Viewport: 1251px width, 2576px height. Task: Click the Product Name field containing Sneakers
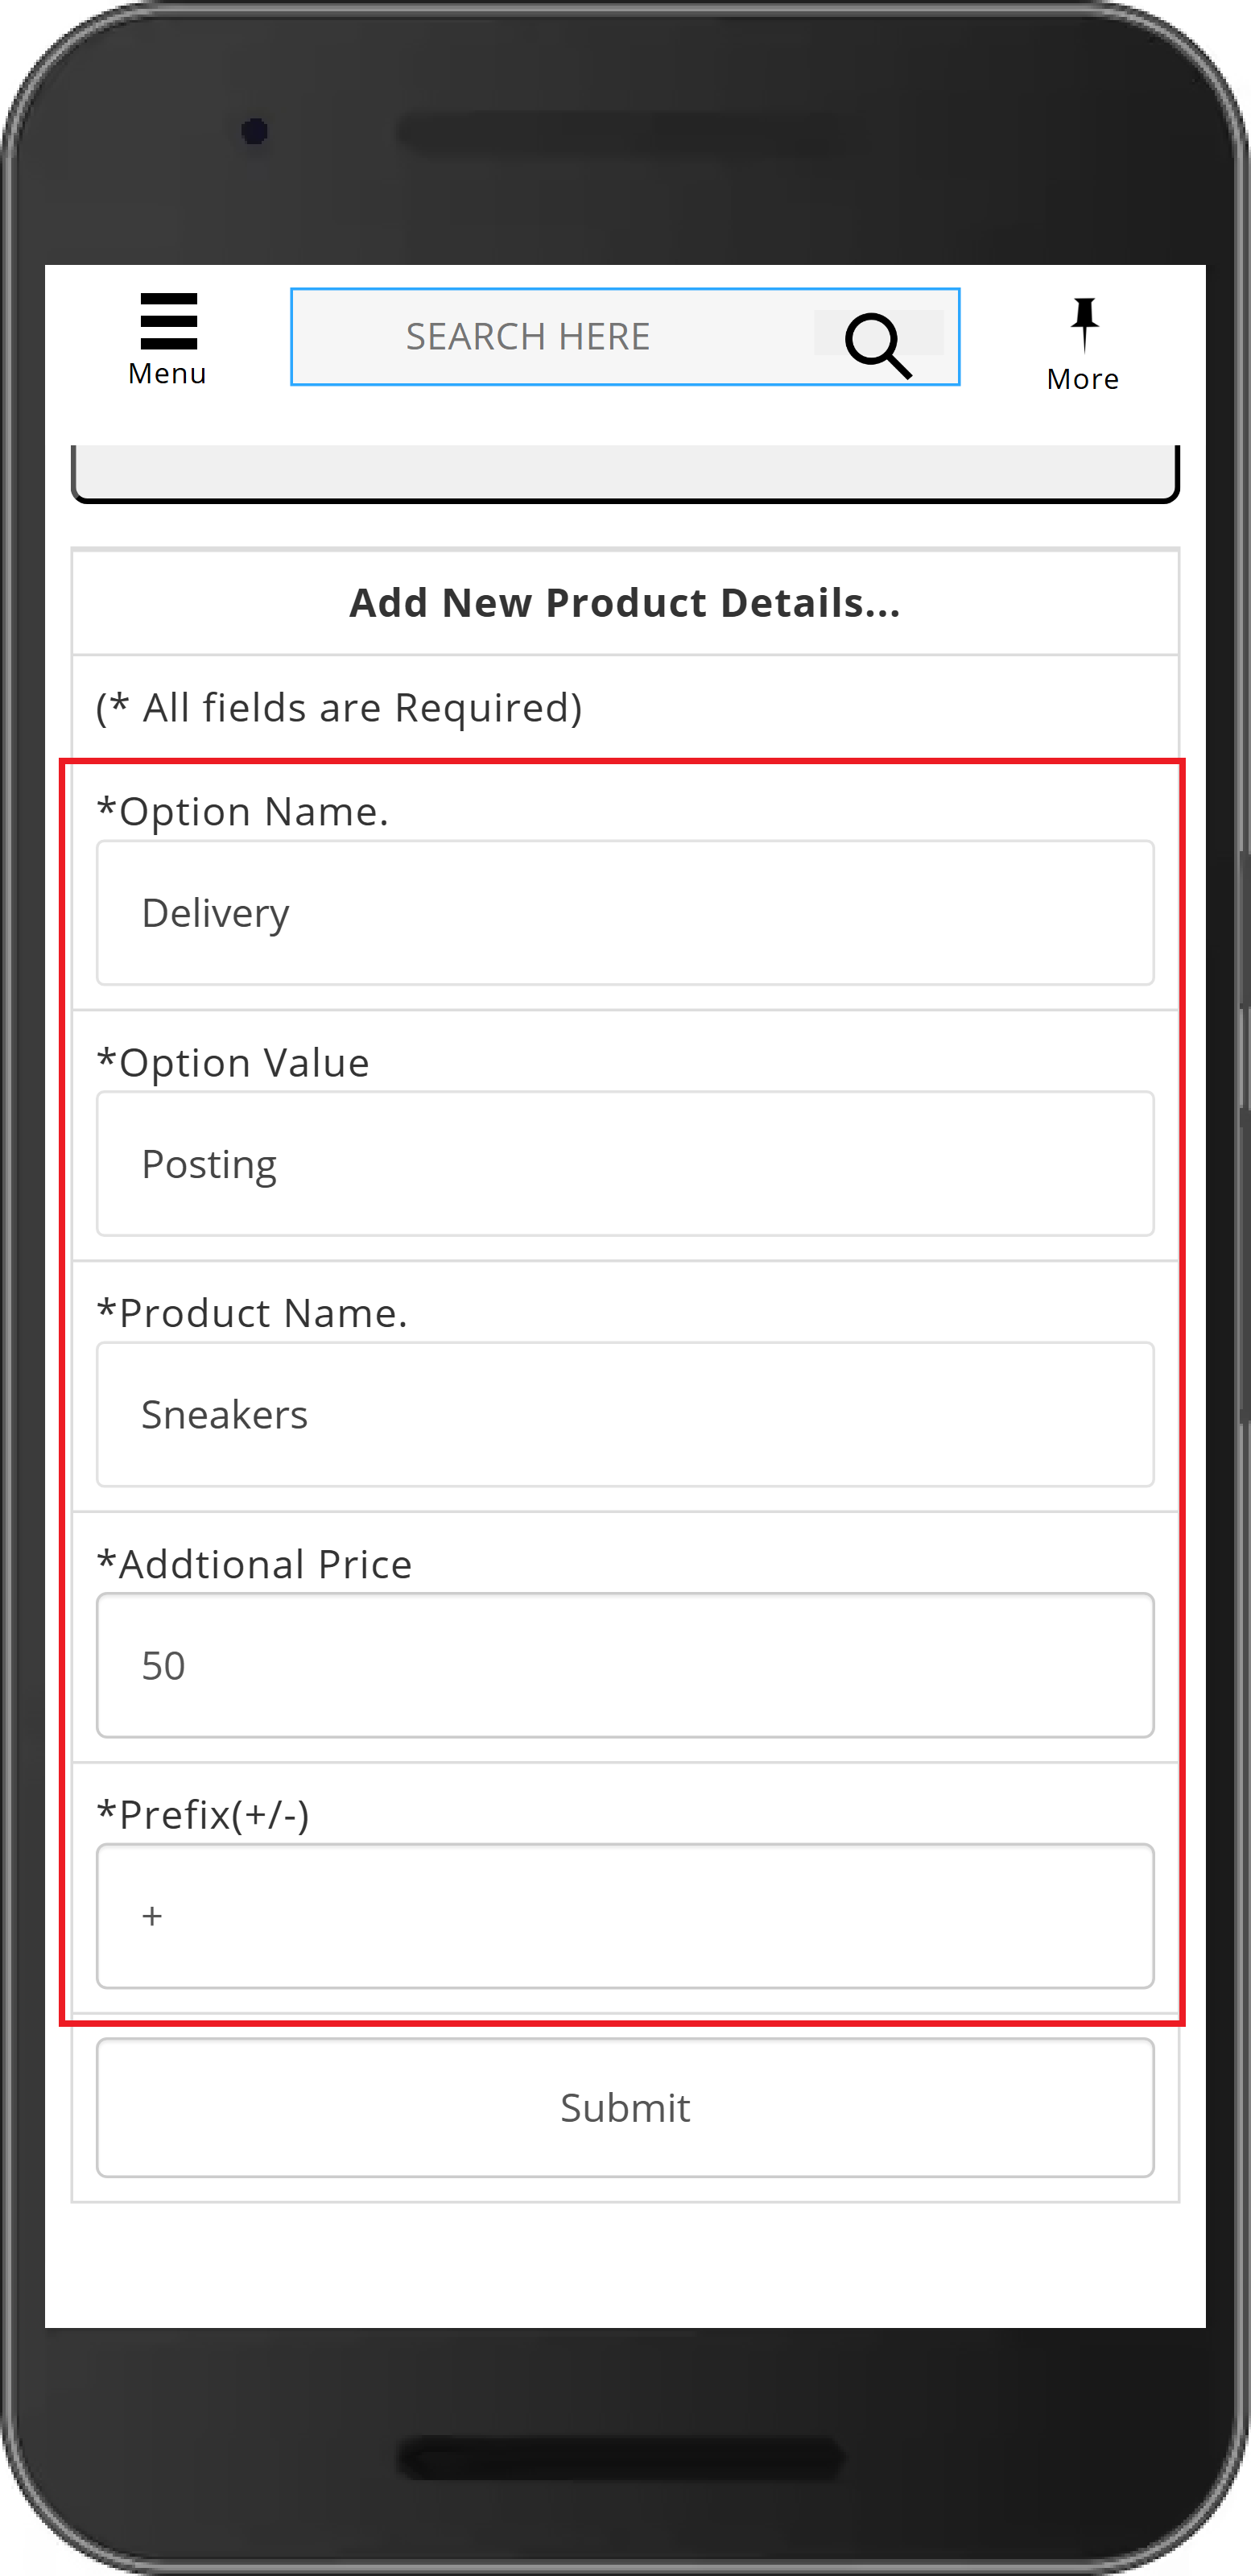[x=625, y=1415]
